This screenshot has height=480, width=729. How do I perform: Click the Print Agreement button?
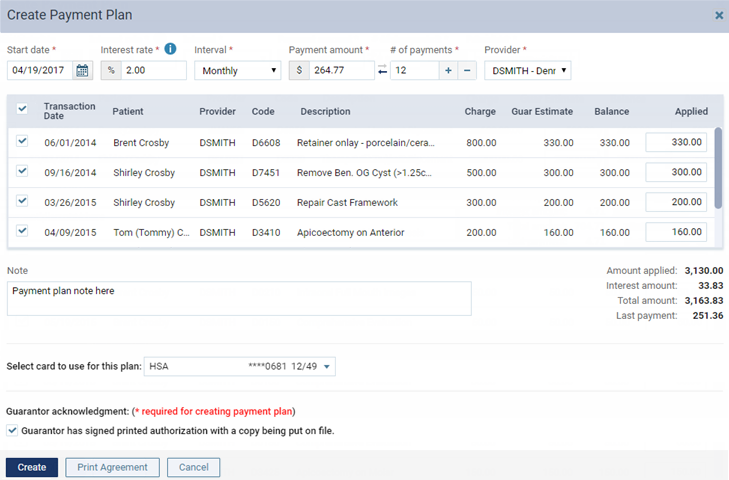tap(112, 467)
